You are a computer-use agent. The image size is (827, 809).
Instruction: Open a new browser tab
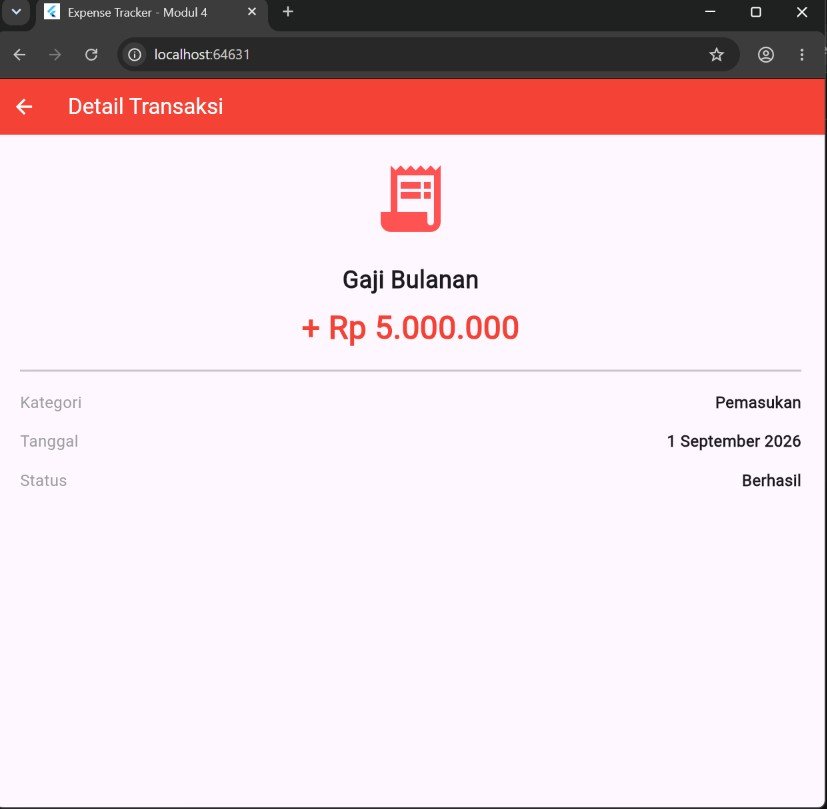[287, 12]
